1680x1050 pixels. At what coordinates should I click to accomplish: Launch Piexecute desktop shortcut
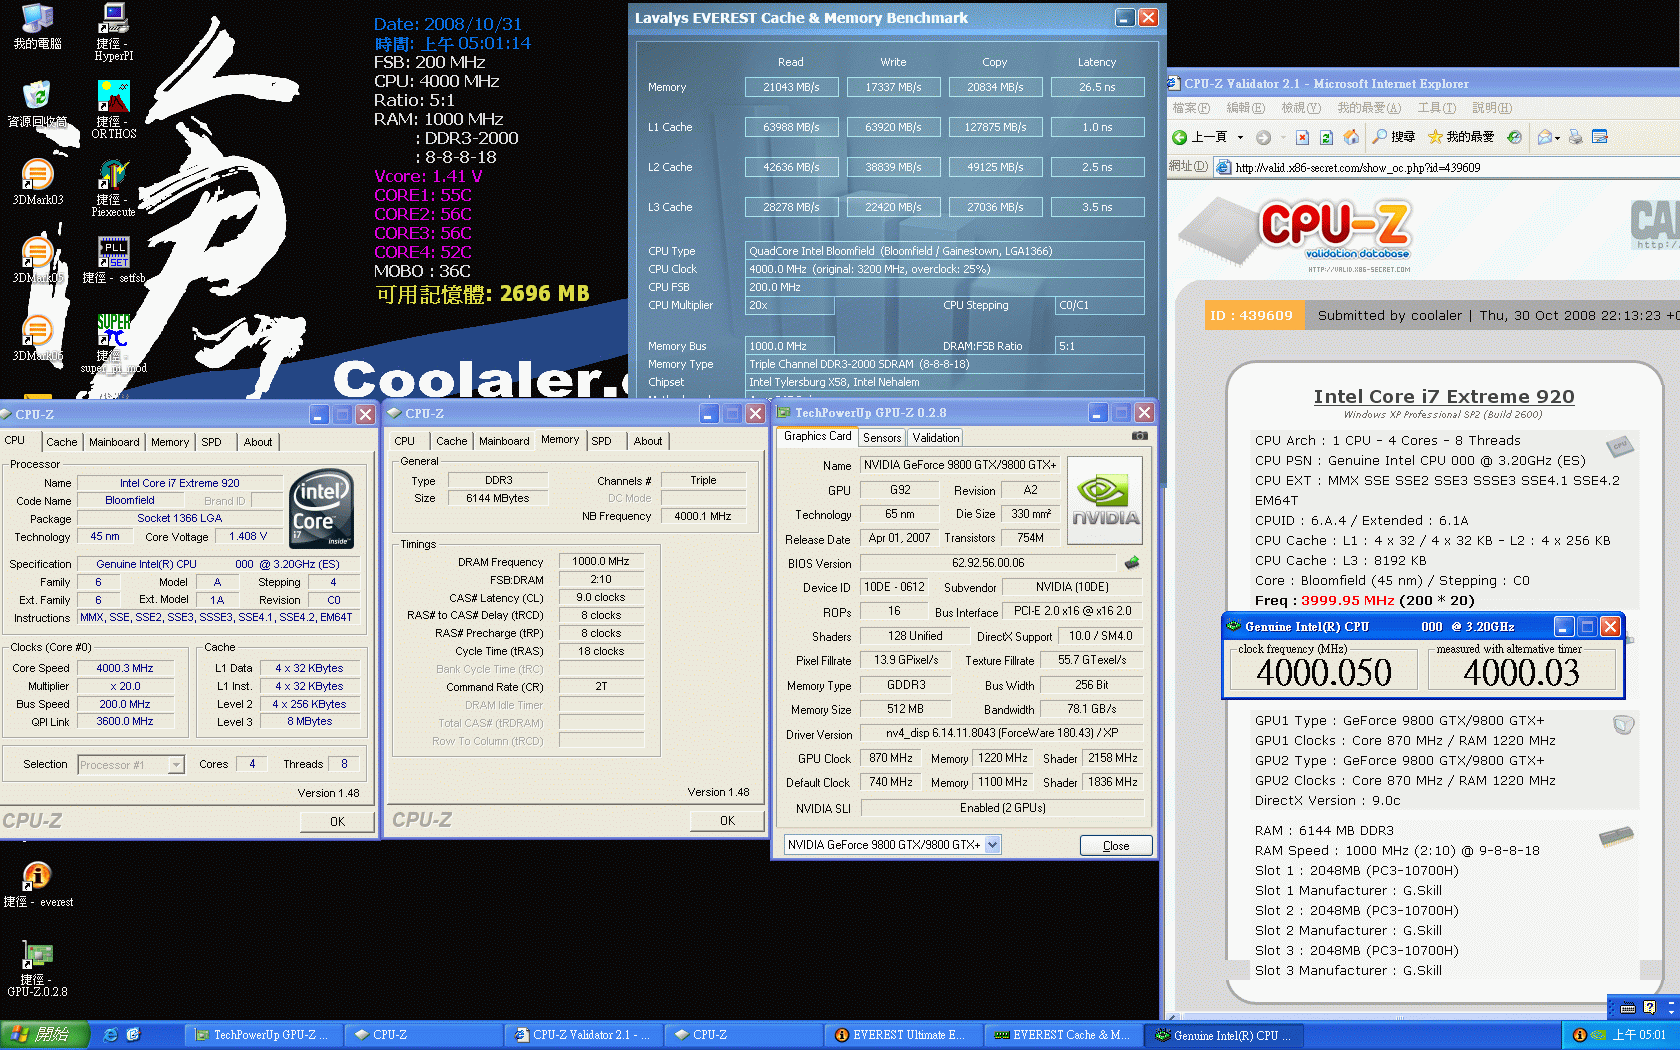coord(113,188)
